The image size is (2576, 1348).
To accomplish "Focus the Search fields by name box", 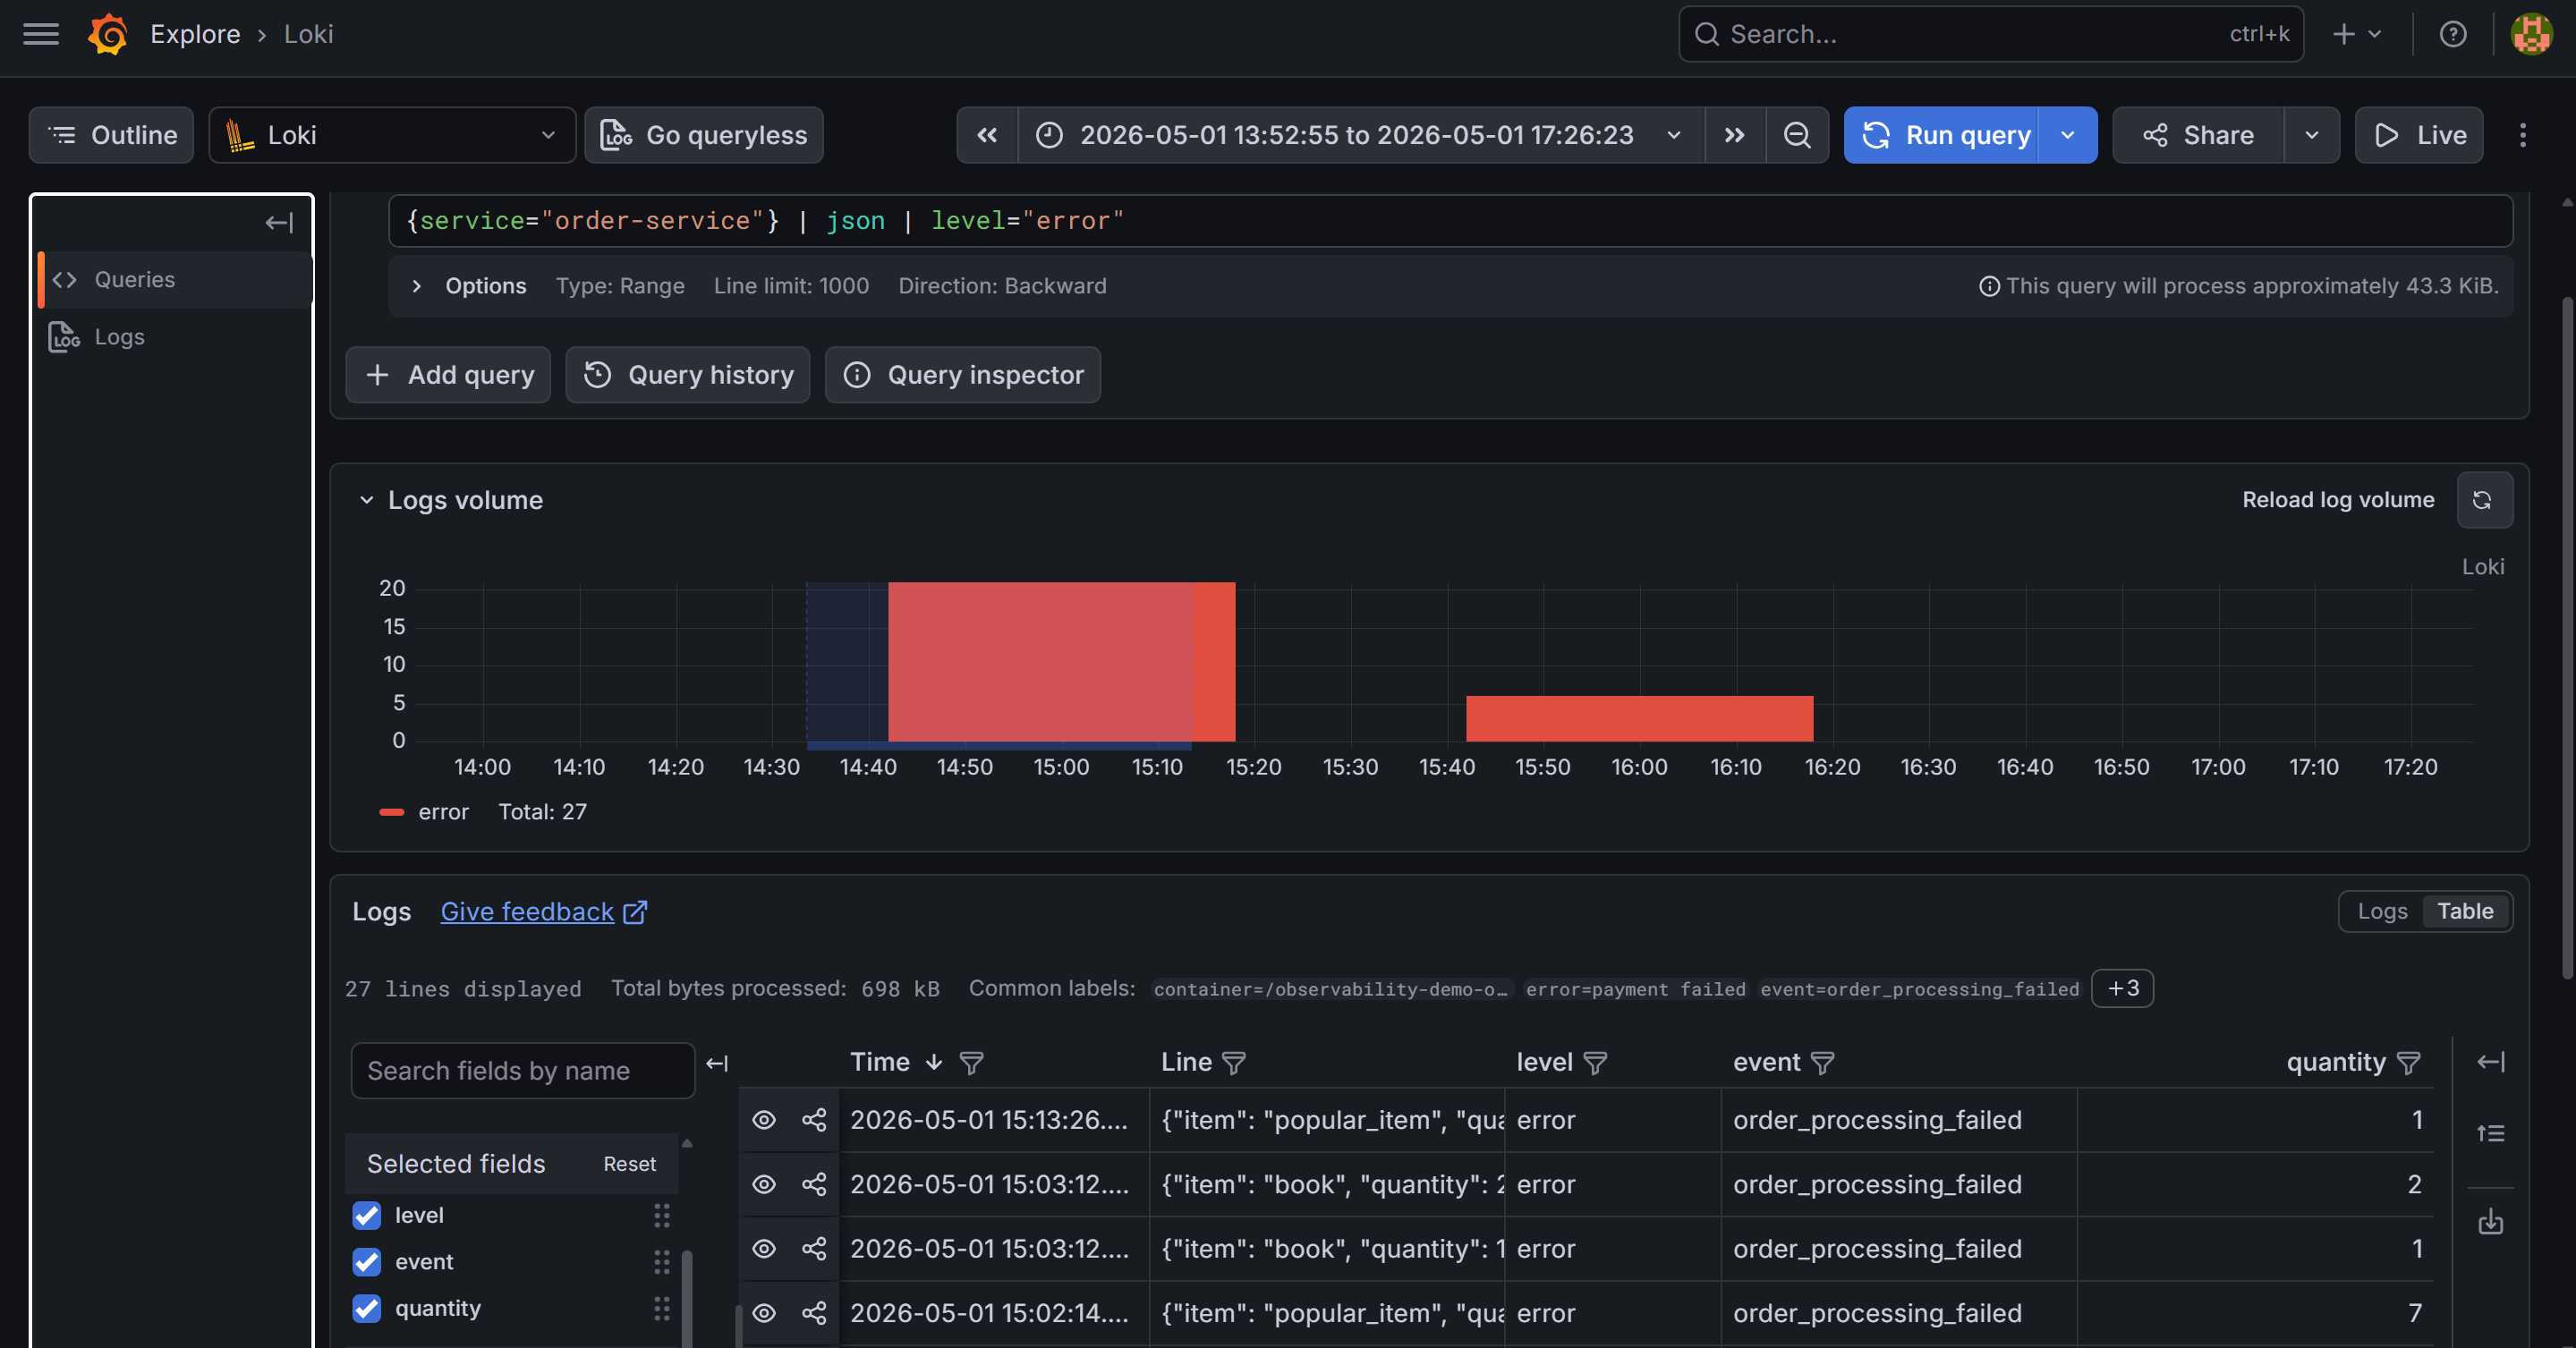I will point(522,1071).
